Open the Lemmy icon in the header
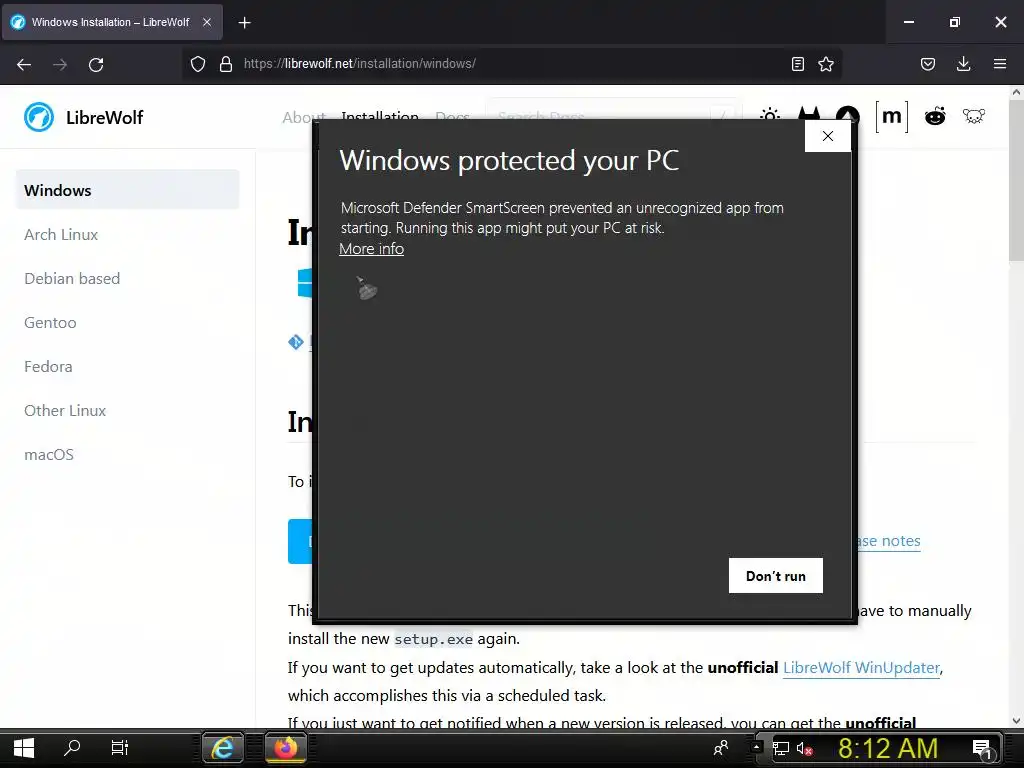1024x768 pixels. (974, 116)
